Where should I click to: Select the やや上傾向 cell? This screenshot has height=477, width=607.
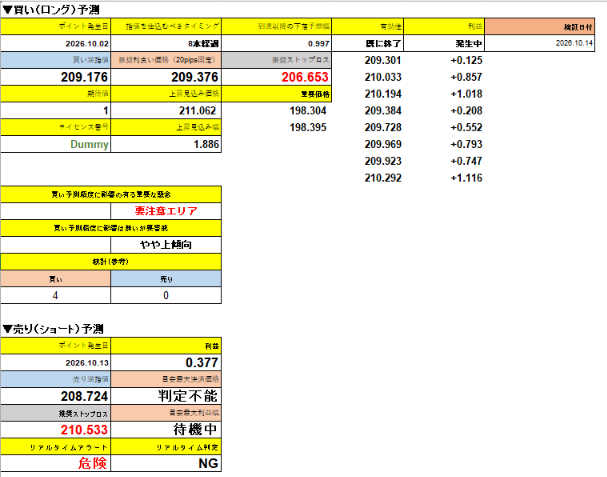(166, 245)
